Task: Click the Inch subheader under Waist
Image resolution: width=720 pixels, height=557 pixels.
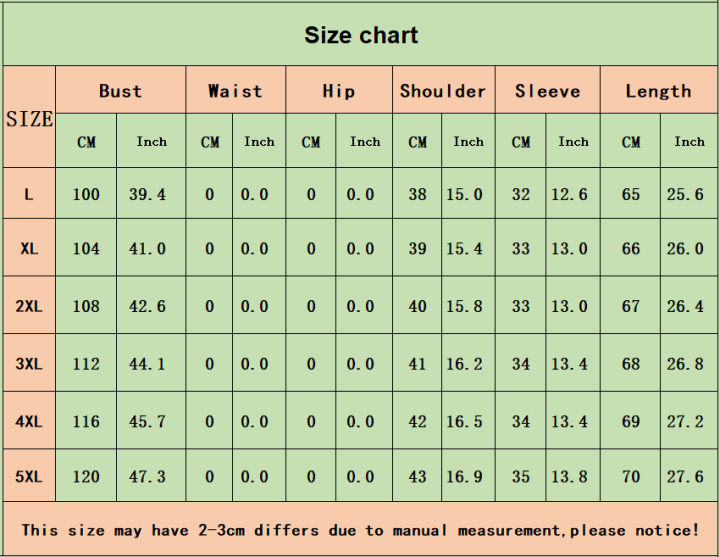Action: point(259,141)
